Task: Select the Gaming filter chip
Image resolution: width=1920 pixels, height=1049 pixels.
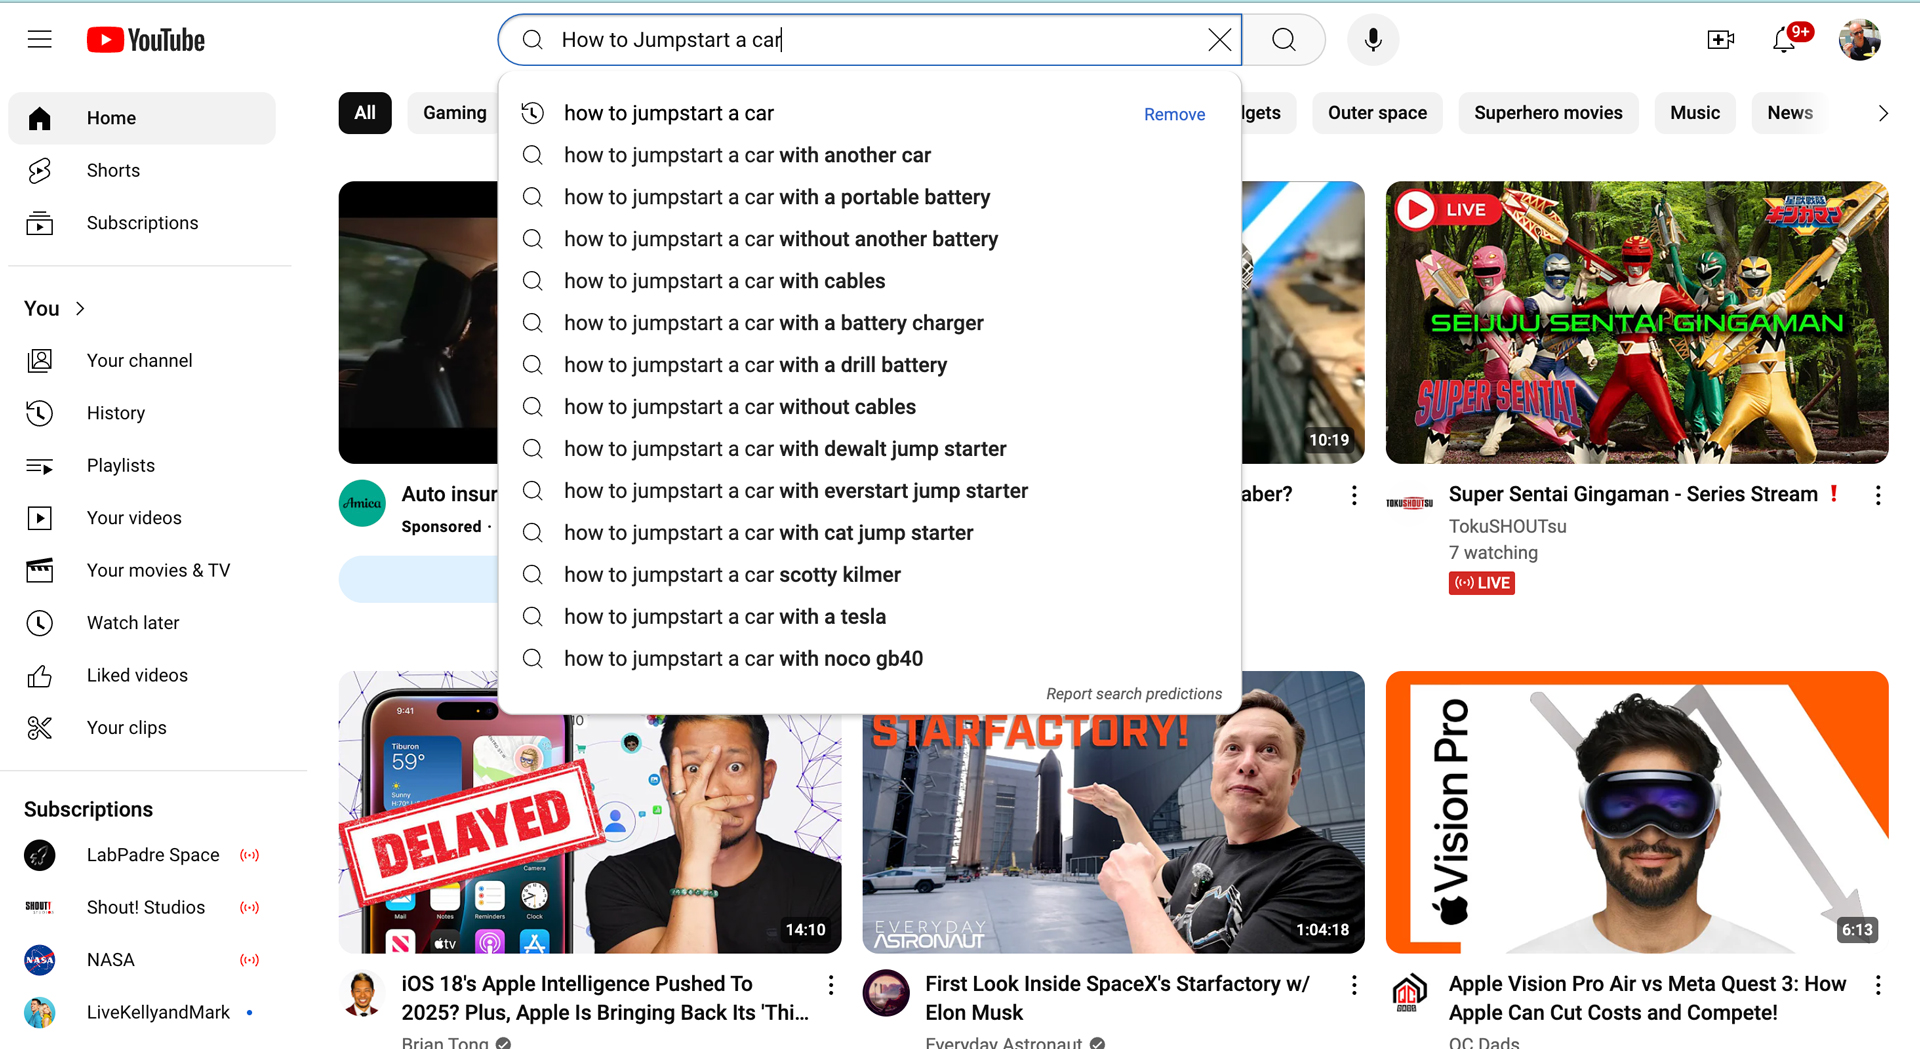Action: pyautogui.click(x=455, y=113)
